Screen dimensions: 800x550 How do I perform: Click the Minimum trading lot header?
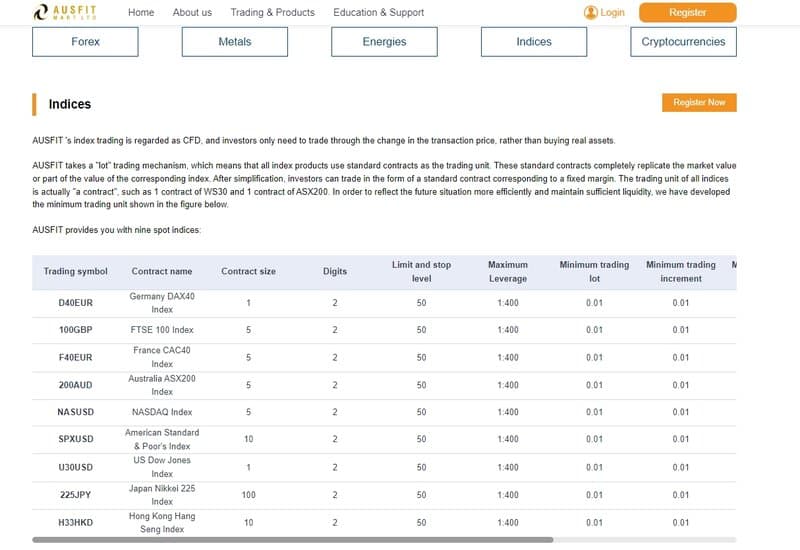(x=594, y=271)
